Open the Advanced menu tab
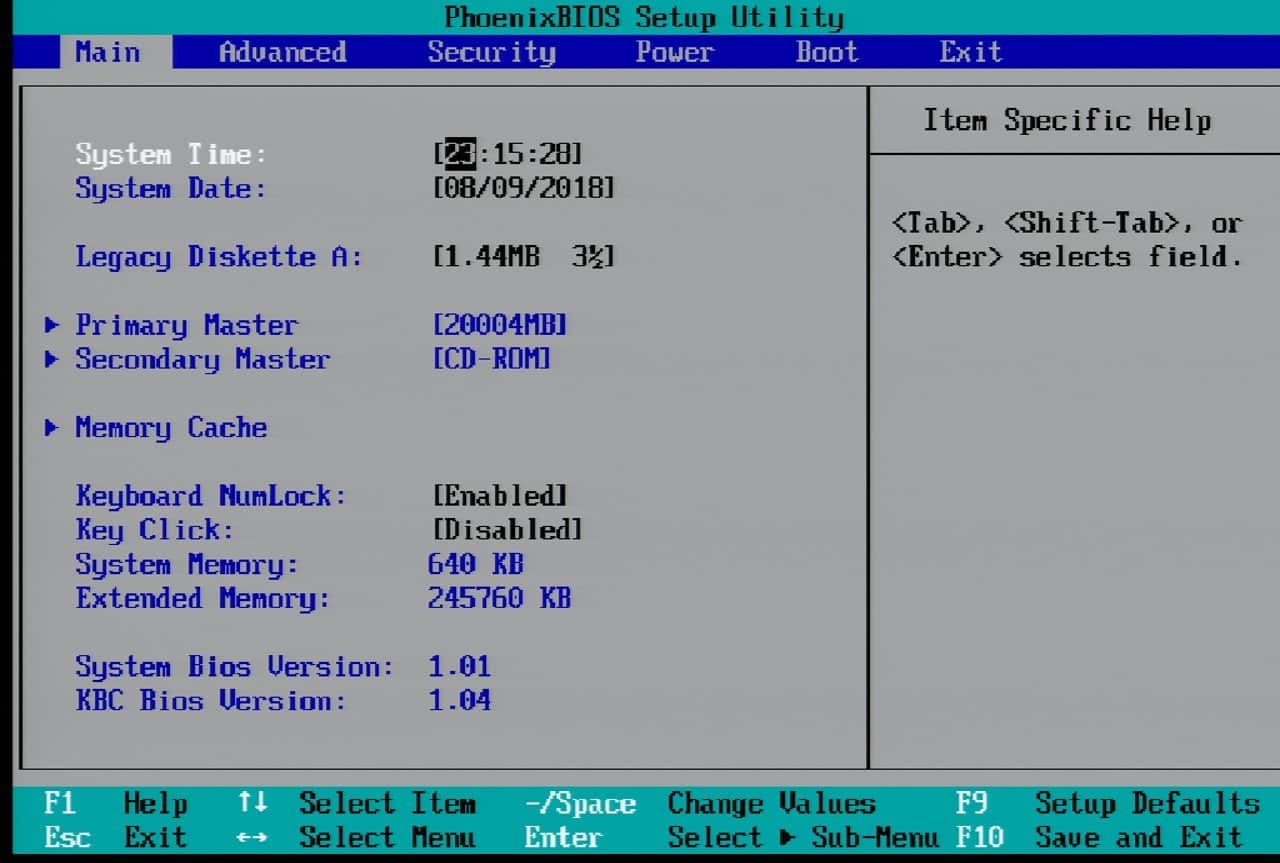The image size is (1280, 863). [x=283, y=52]
